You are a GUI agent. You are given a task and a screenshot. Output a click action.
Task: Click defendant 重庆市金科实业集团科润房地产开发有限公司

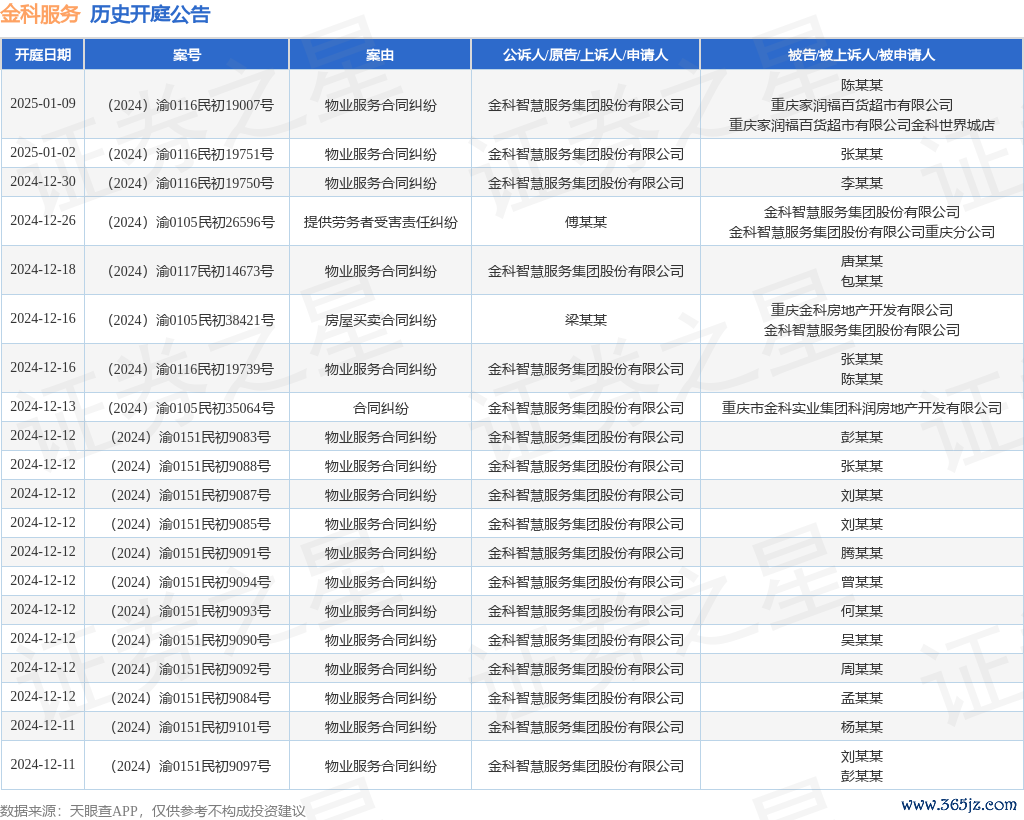click(x=861, y=408)
